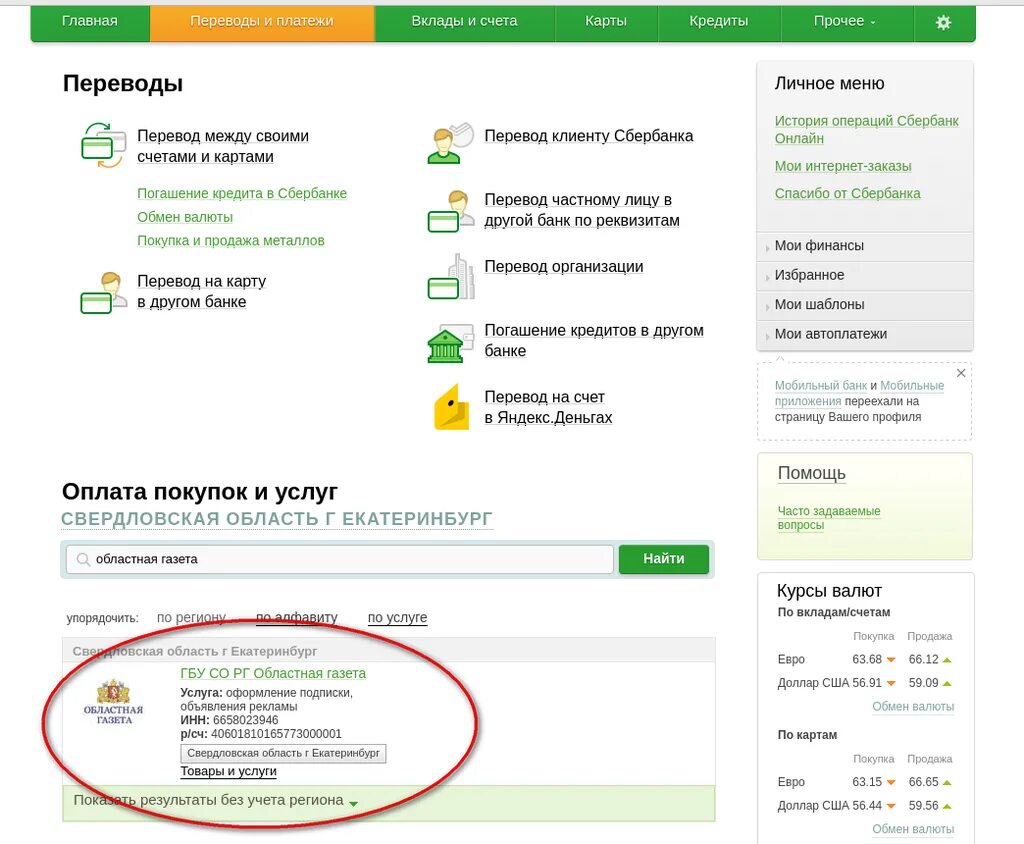This screenshot has height=844, width=1024.
Task: Click the Sberbank client transfer person icon
Action: click(450, 144)
